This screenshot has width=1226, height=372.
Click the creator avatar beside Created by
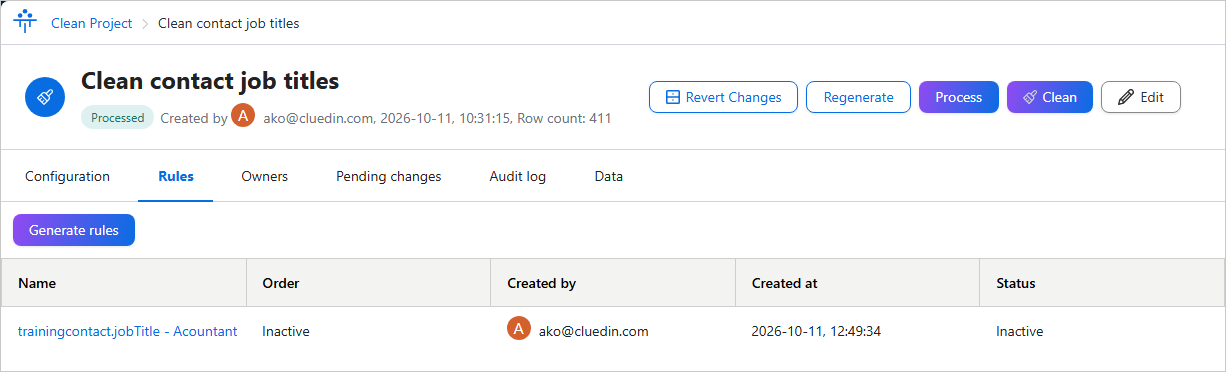click(x=243, y=115)
